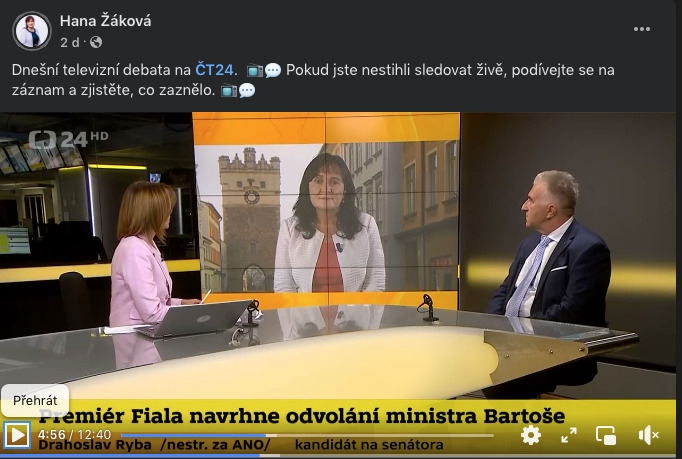This screenshot has width=682, height=459.
Task: Open picture-in-picture mini player
Action: click(606, 435)
